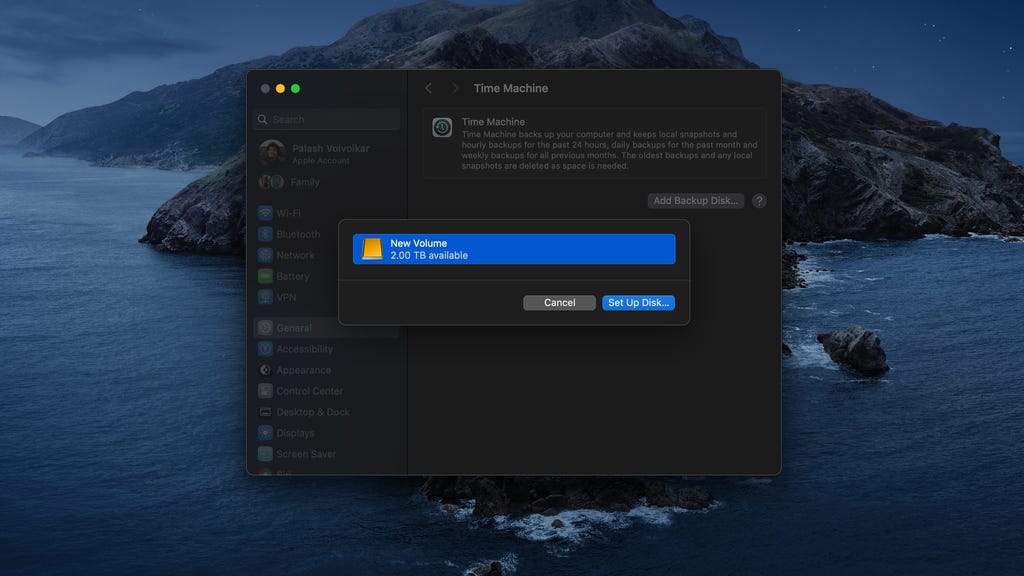Cancel the backup disk selection dialog
1024x576 pixels.
tap(559, 303)
